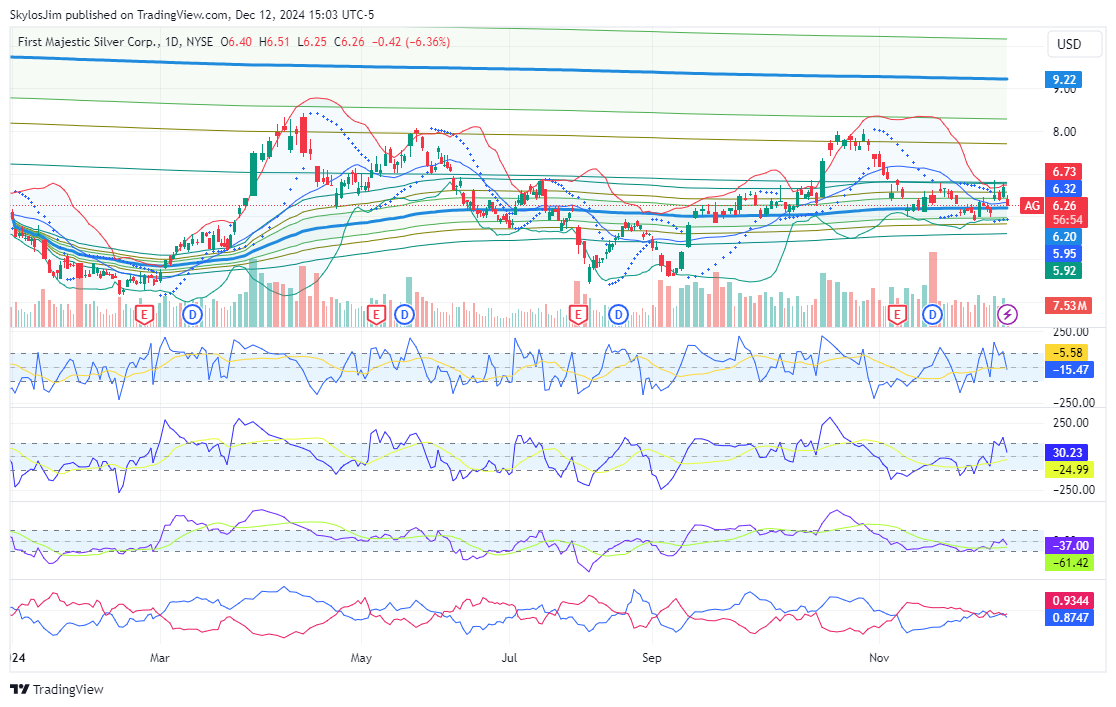The width and height of the screenshot is (1116, 707).
Task: Click the blue 6.20 price label
Action: 1064,236
